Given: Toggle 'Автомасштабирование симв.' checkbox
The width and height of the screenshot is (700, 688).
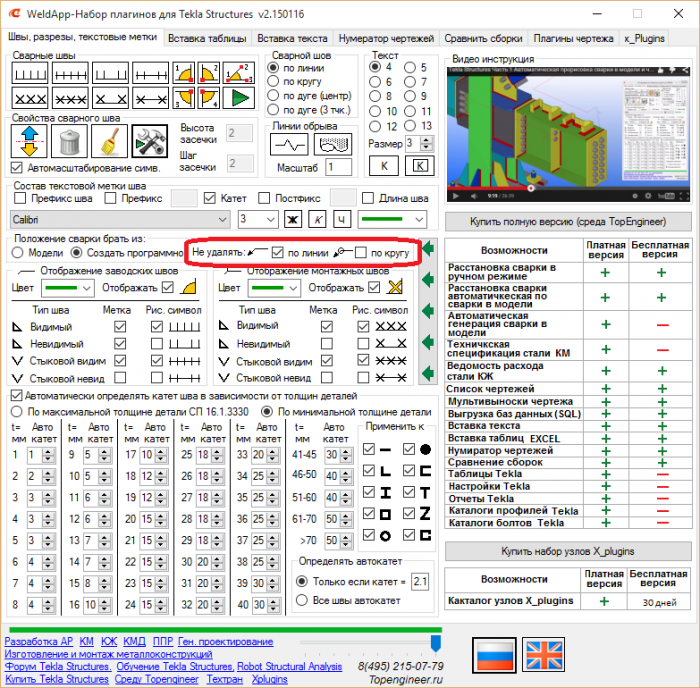Looking at the screenshot, I should click(17, 168).
